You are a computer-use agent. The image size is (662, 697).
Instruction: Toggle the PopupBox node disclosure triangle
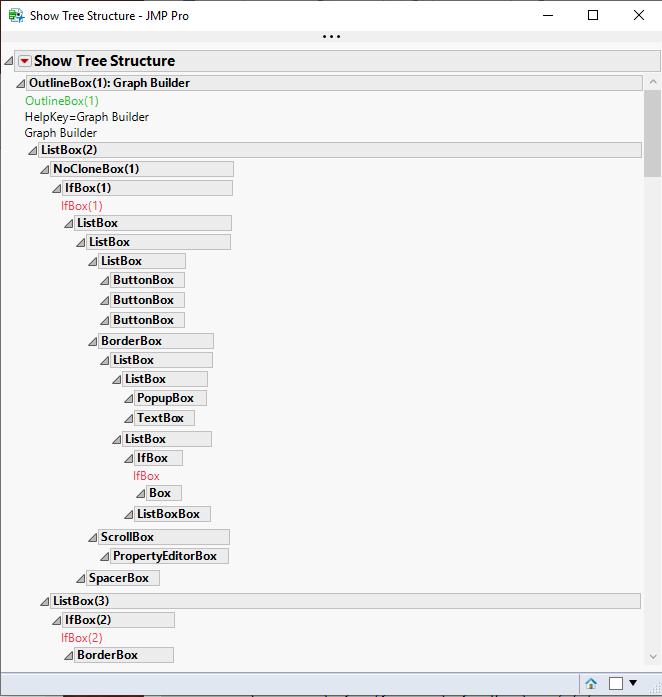(x=128, y=398)
